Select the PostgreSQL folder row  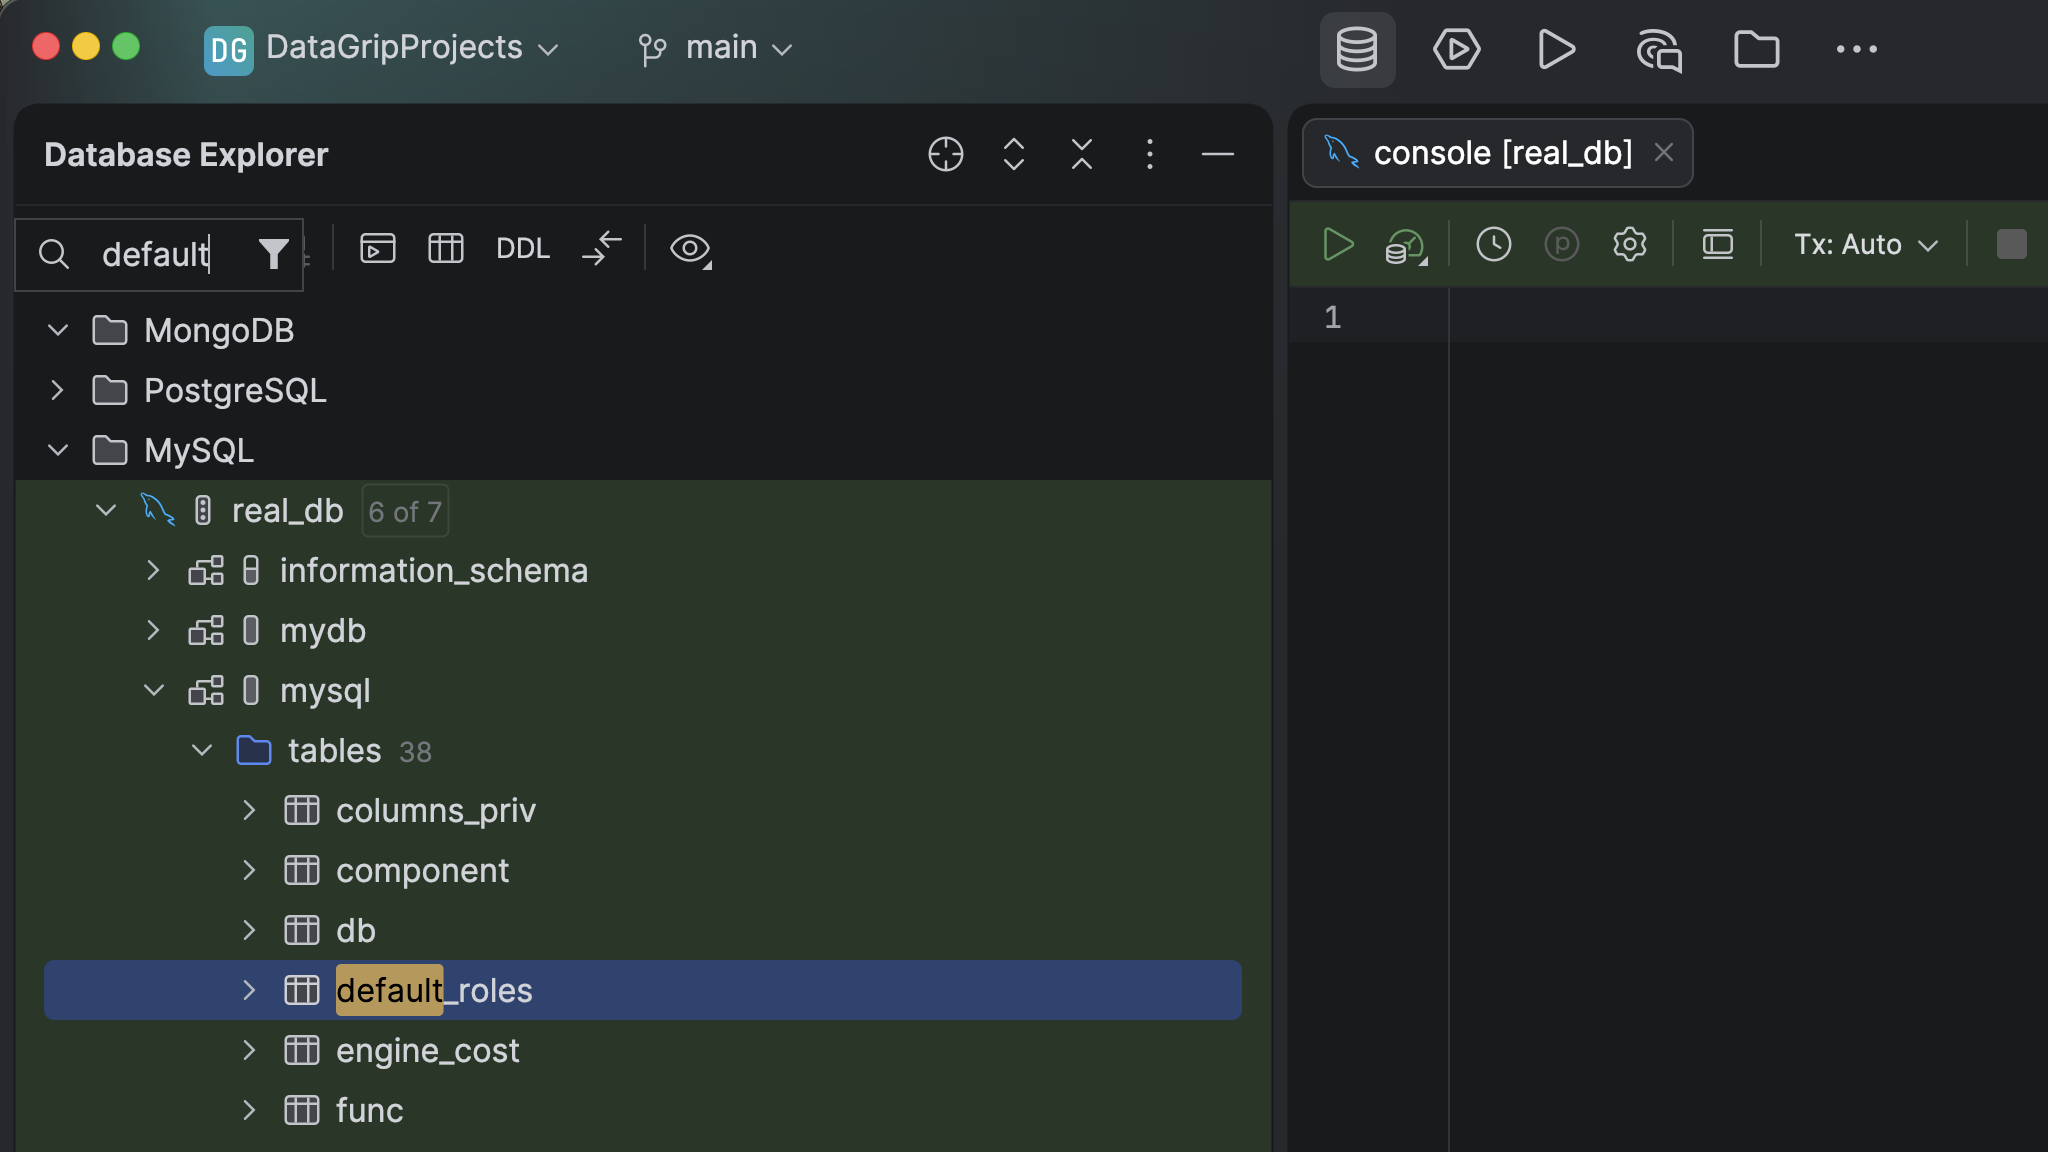coord(643,390)
